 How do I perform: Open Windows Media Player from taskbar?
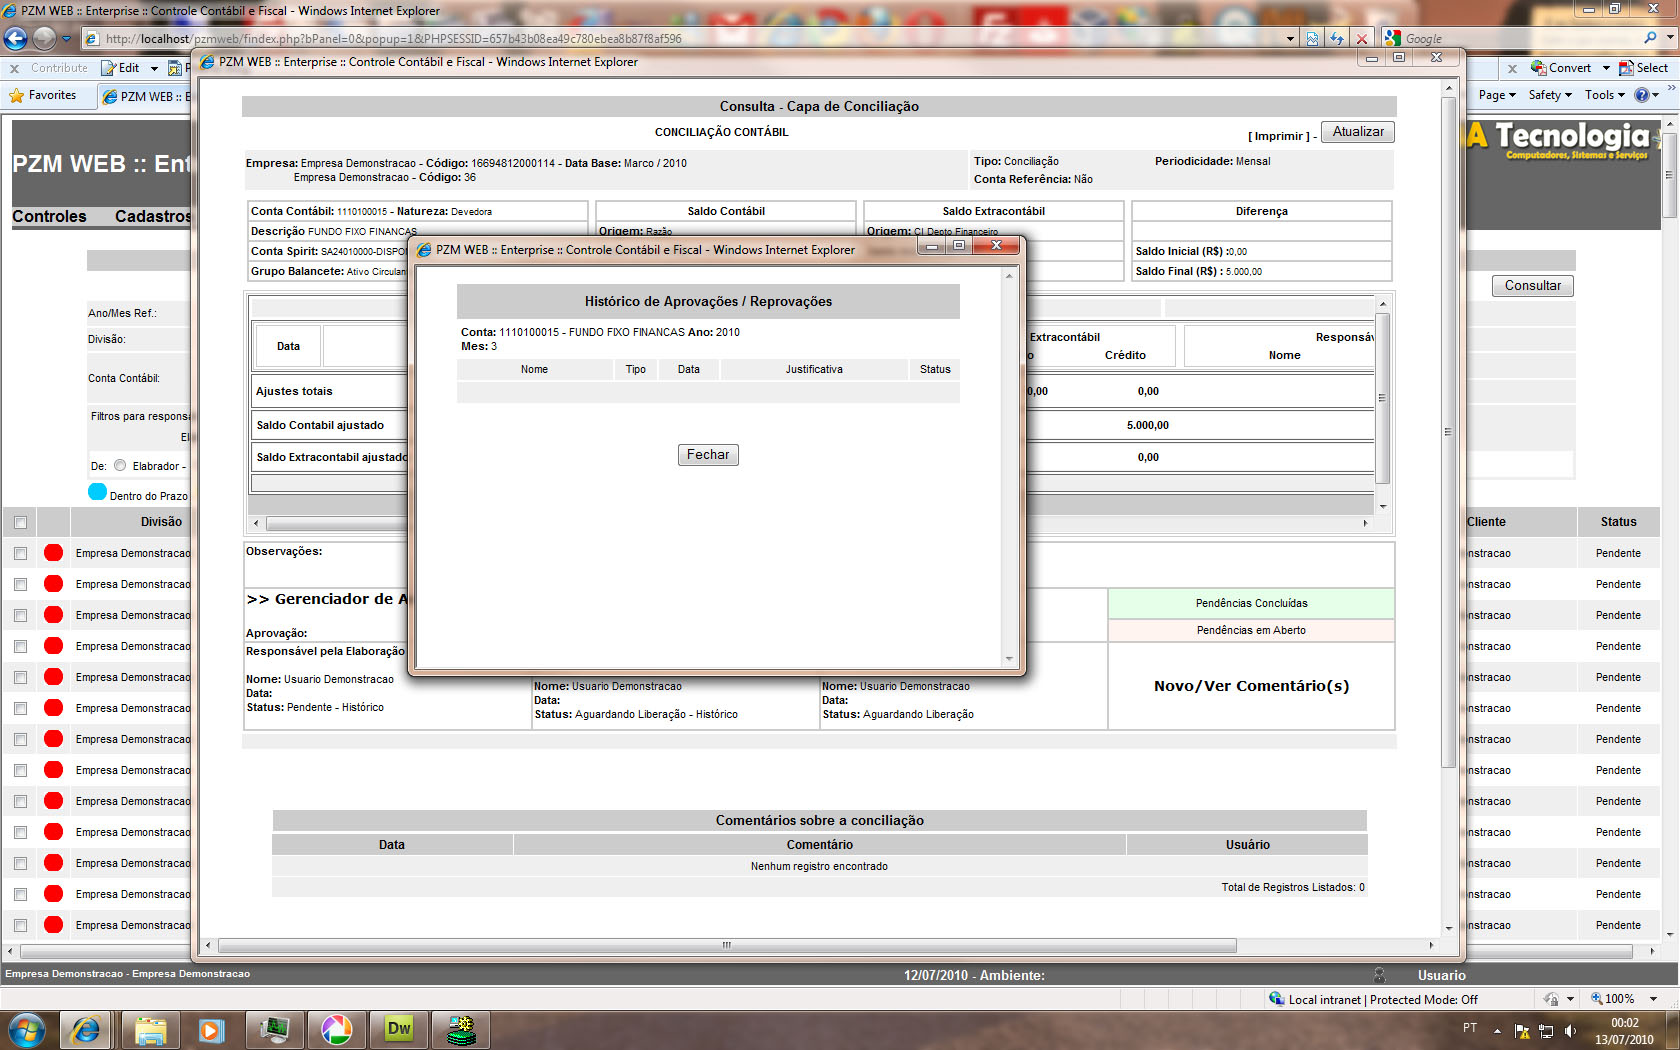click(211, 1030)
